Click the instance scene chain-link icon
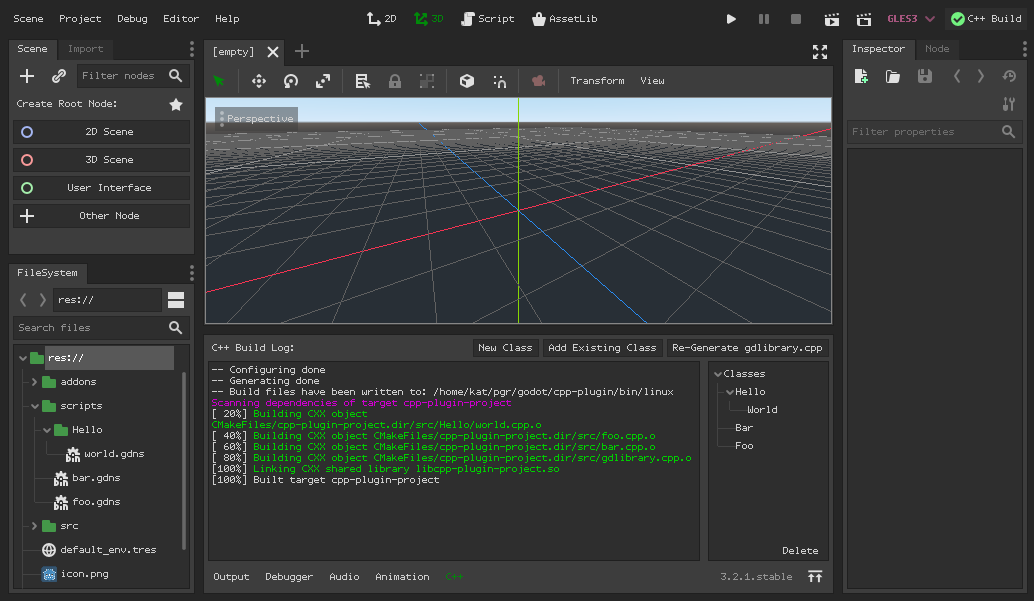Viewport: 1034px width, 601px height. 59,76
